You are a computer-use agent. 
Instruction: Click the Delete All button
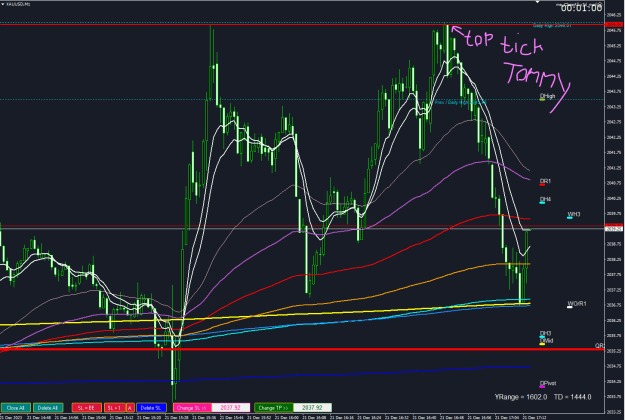[x=48, y=408]
